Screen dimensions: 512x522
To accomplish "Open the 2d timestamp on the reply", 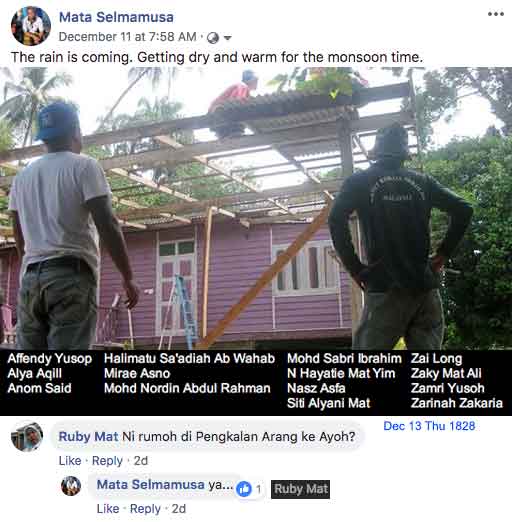I will tap(179, 509).
